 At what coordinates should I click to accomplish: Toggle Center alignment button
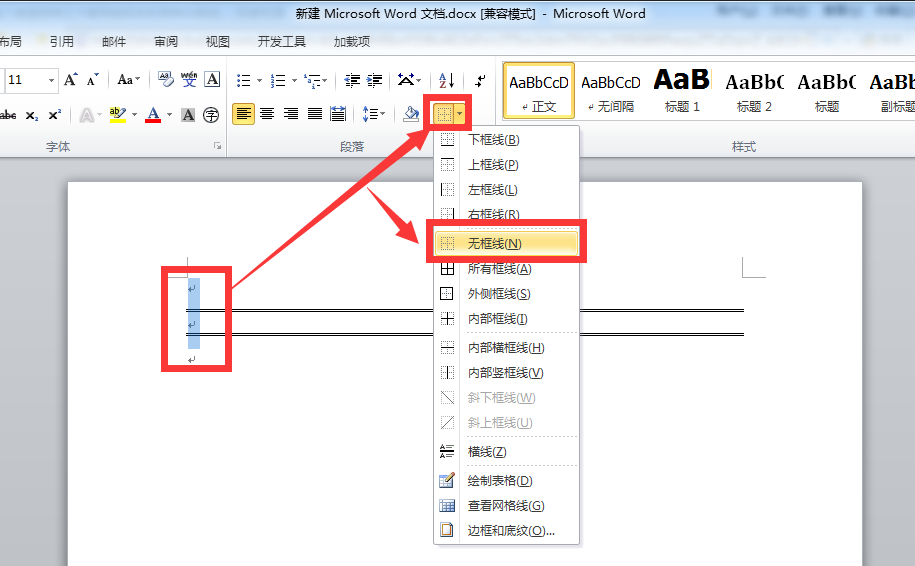click(x=267, y=114)
